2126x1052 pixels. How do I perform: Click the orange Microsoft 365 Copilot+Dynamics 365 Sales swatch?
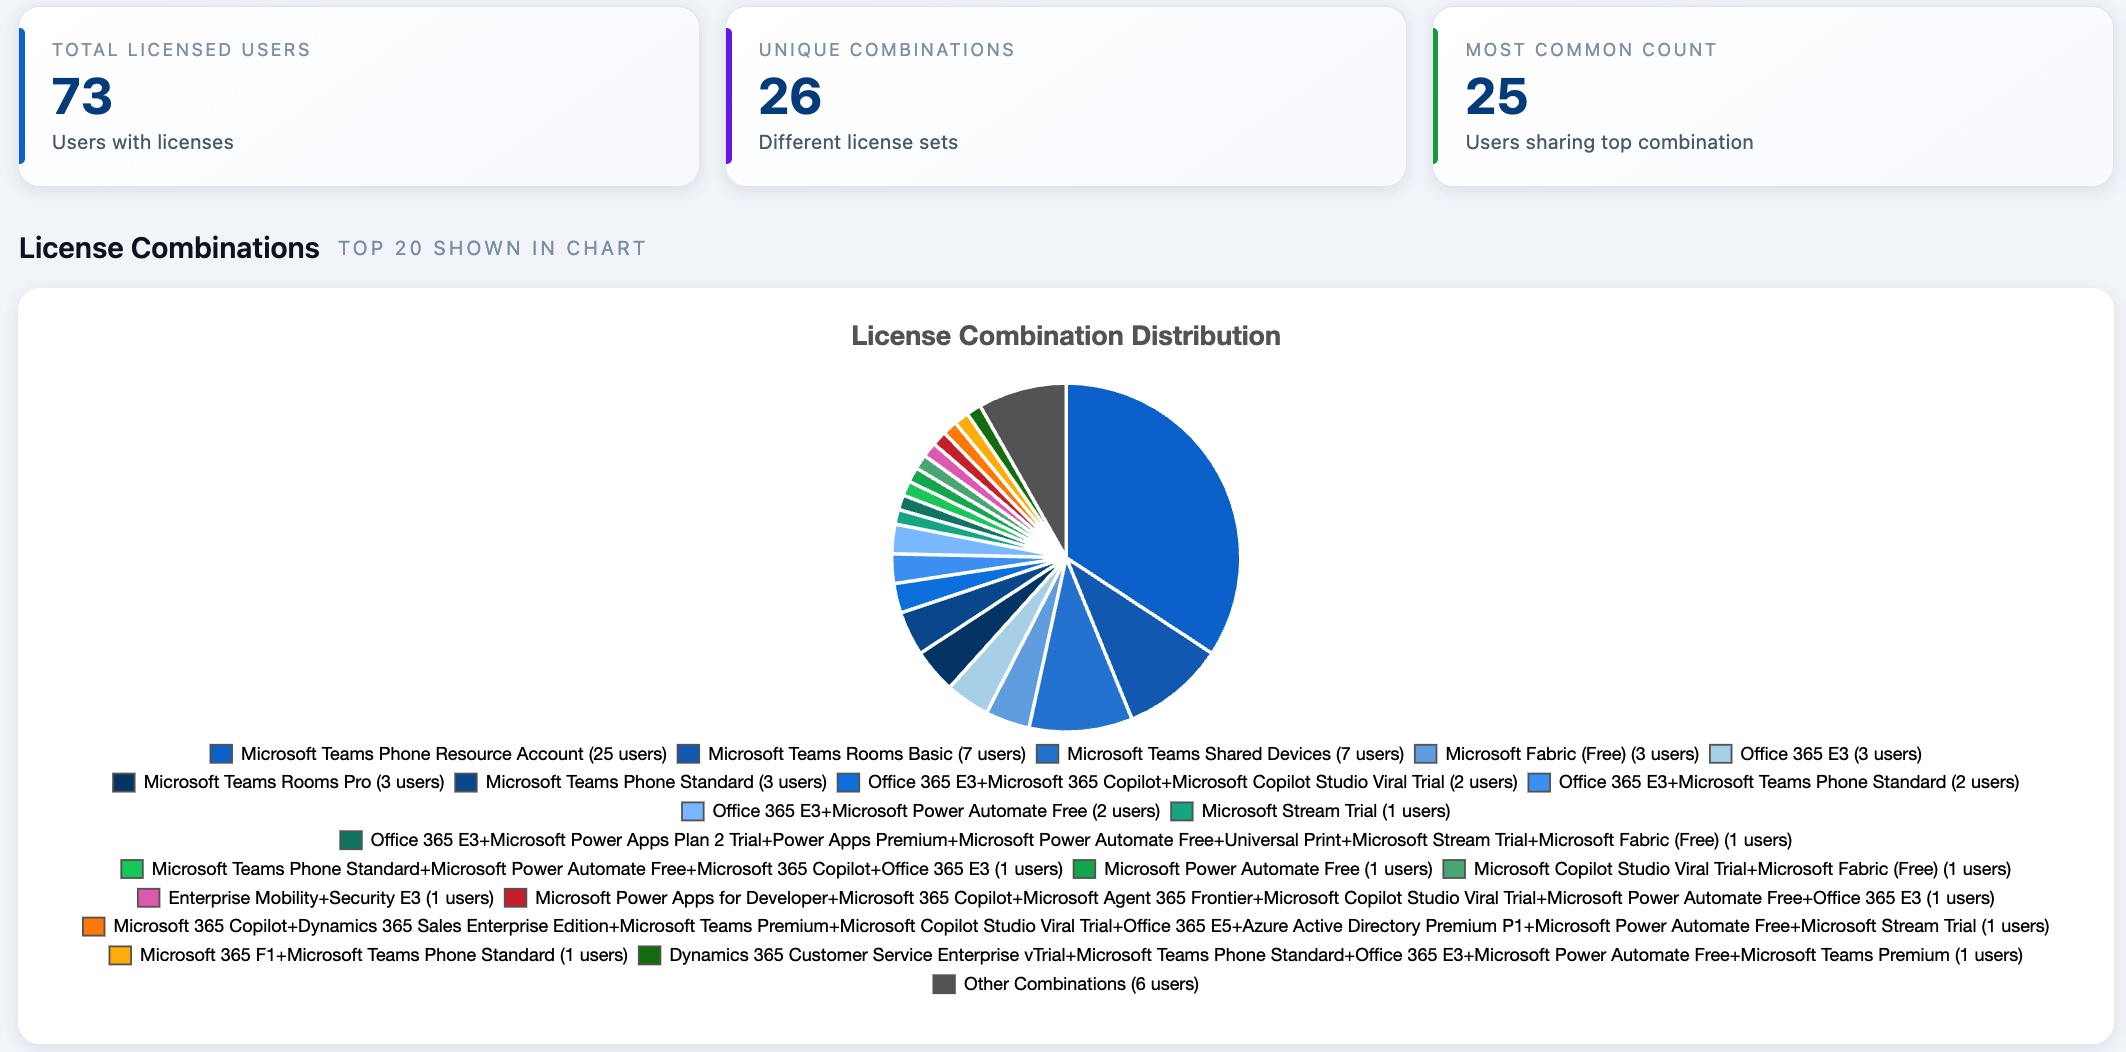tap(94, 926)
